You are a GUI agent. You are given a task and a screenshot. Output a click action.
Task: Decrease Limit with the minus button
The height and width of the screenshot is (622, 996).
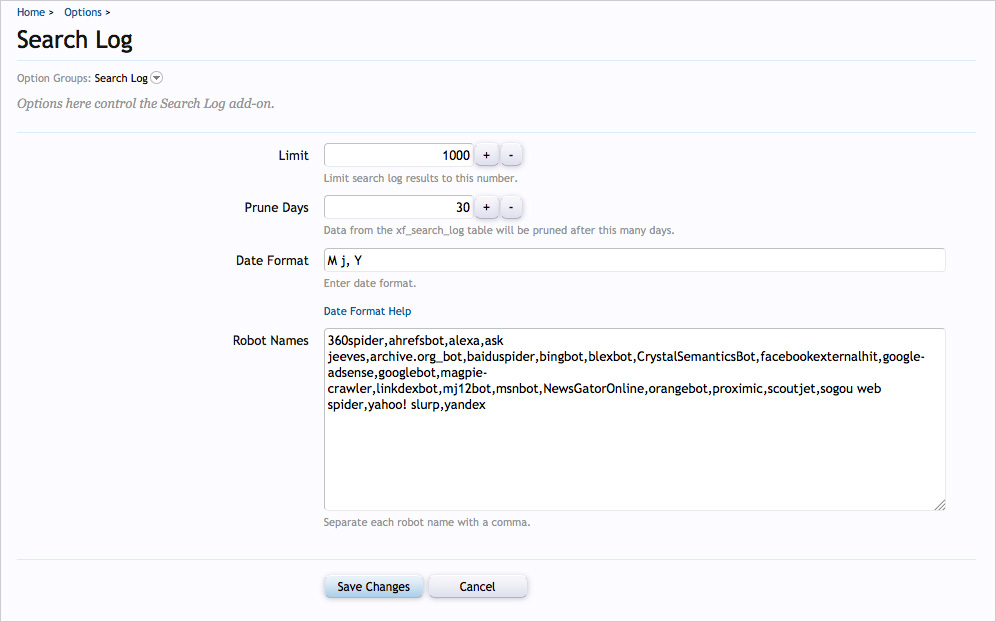(x=511, y=155)
